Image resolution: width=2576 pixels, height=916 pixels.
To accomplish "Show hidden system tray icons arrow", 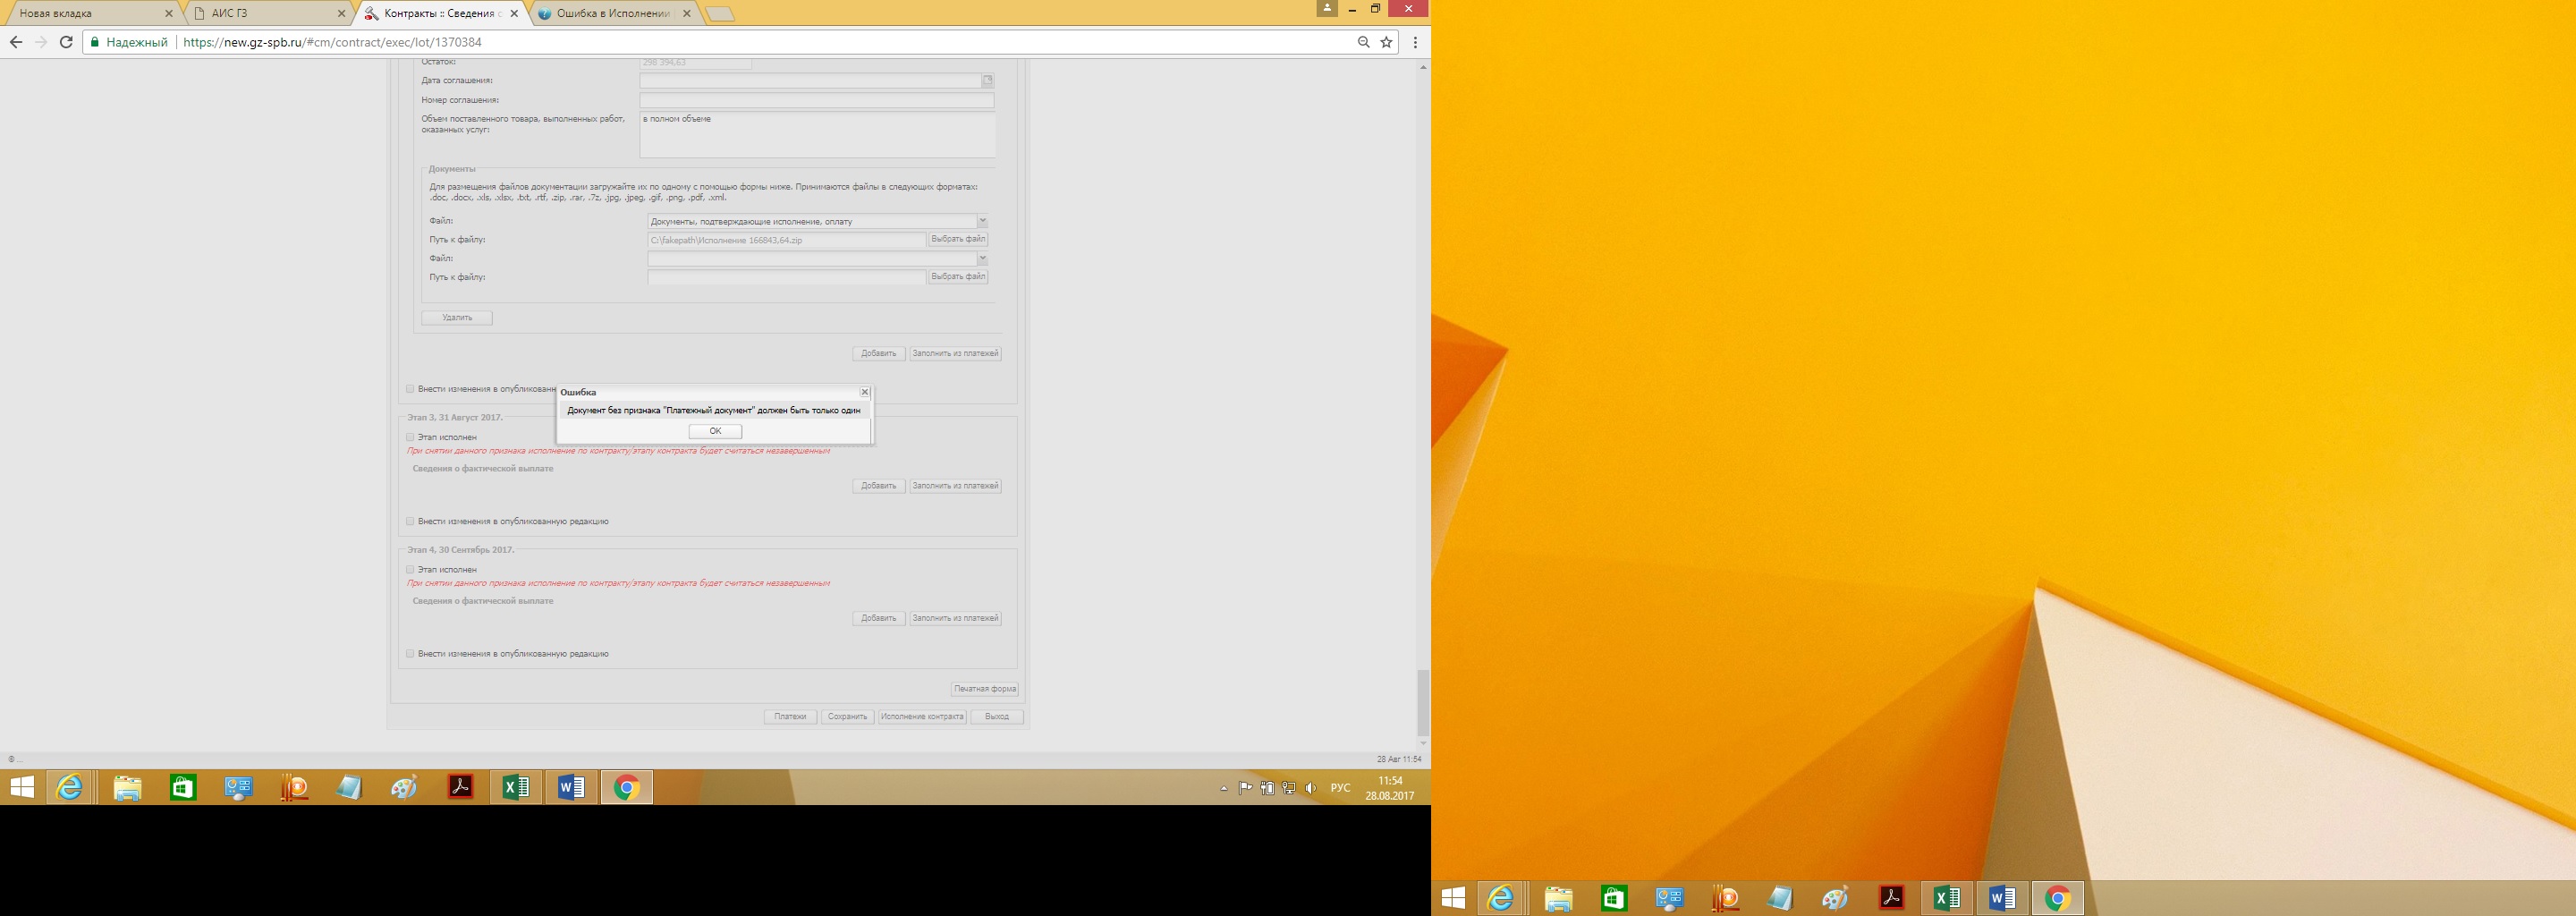I will tap(1223, 788).
